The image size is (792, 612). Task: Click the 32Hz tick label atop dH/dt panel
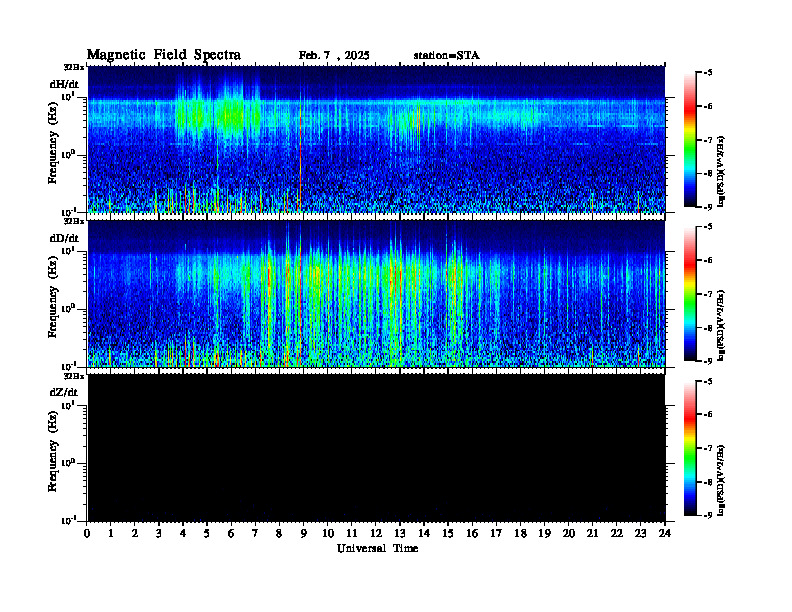[74, 67]
